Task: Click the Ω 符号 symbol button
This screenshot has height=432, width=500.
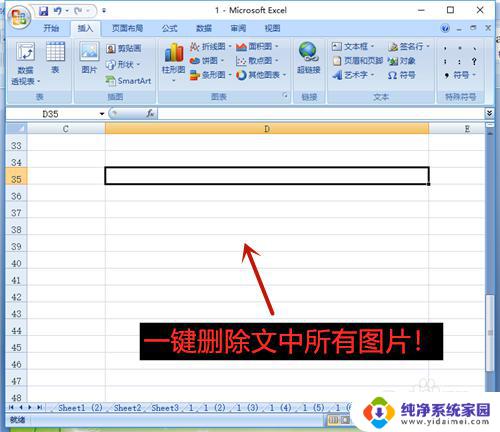Action: tap(402, 75)
